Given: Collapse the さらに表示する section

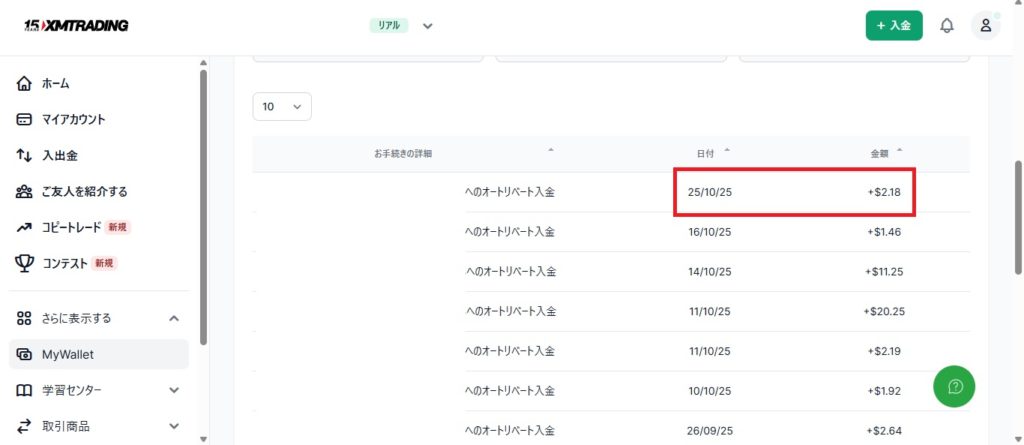Looking at the screenshot, I should 174,318.
